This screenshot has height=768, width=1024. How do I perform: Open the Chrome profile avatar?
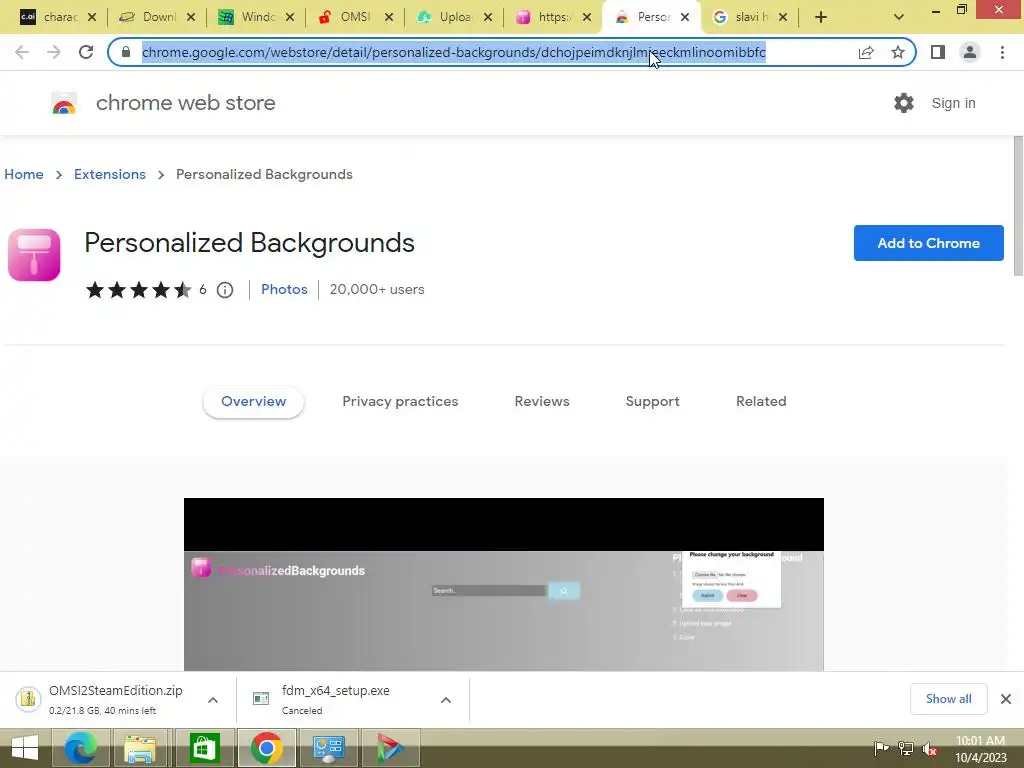(x=970, y=52)
